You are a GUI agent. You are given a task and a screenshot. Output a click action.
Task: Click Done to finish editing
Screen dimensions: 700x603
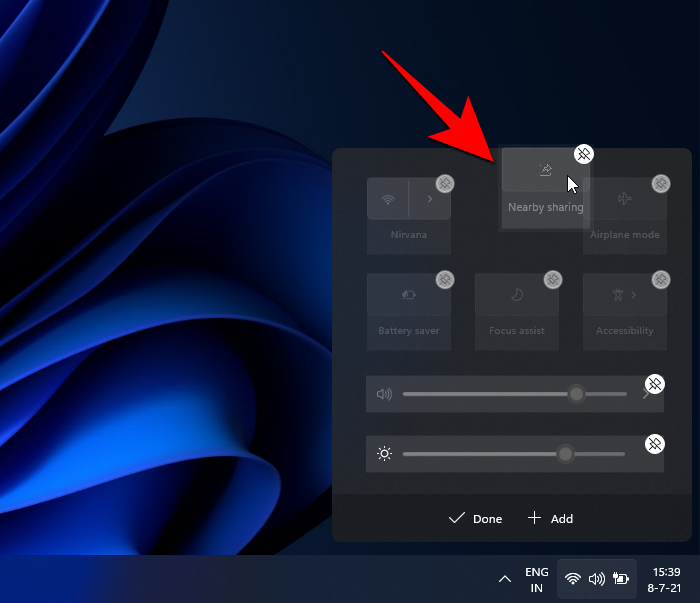point(476,518)
